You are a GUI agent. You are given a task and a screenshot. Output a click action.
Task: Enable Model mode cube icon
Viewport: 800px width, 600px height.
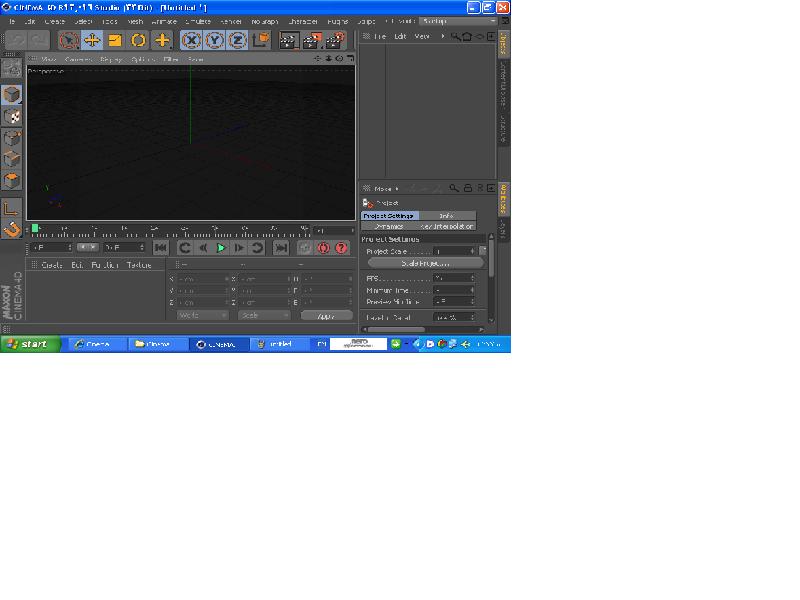click(x=12, y=94)
